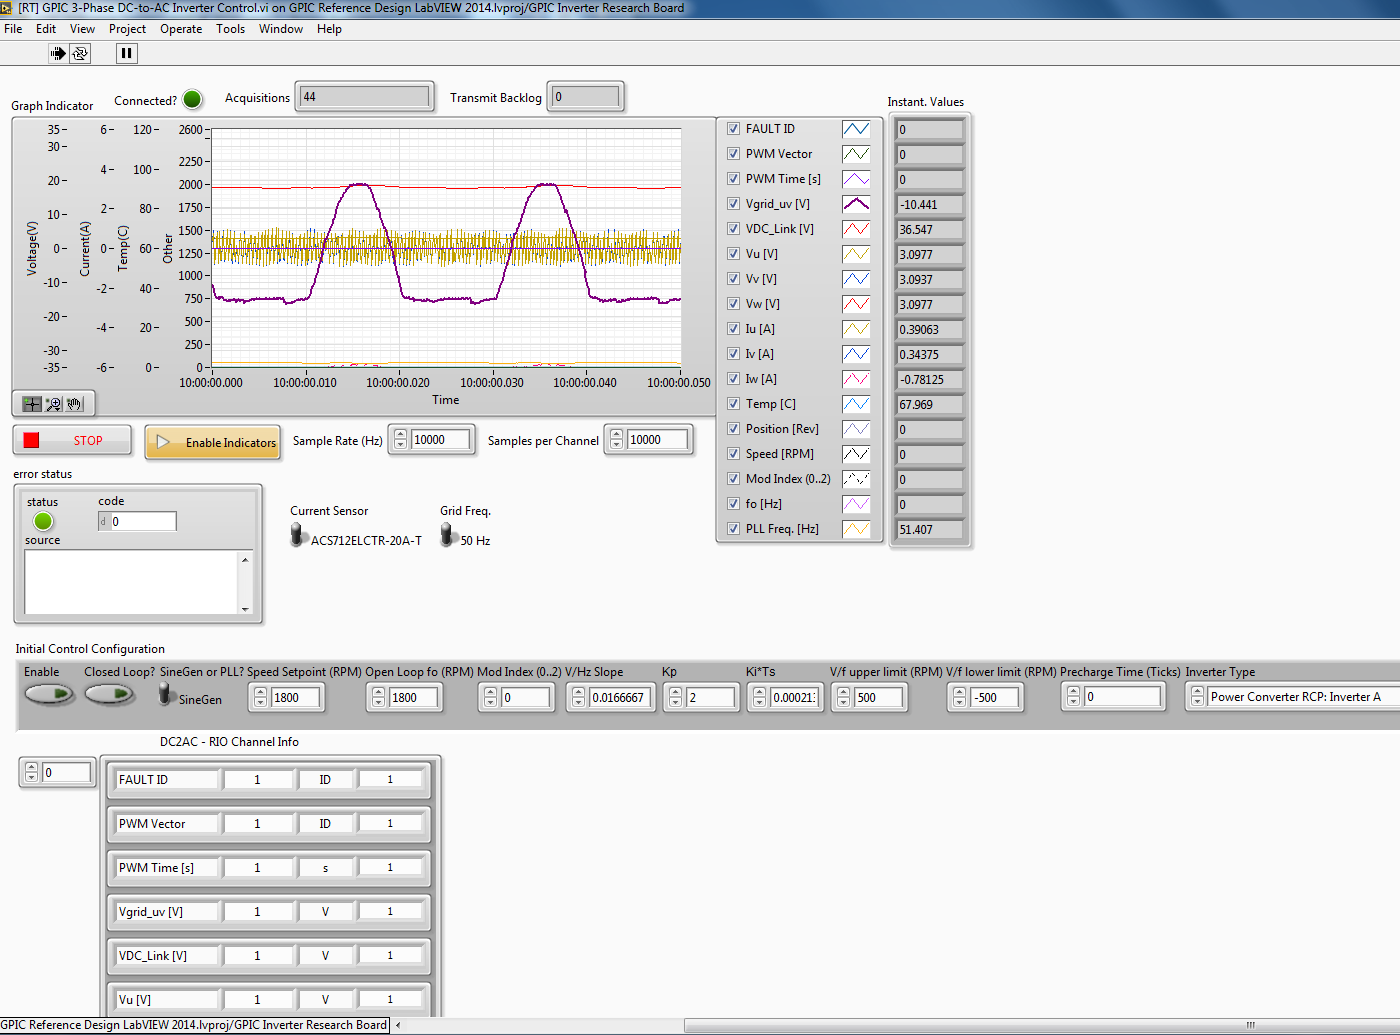Click the Precharge Time (Ticks) field
This screenshot has height=1035, width=1400.
click(x=1124, y=698)
